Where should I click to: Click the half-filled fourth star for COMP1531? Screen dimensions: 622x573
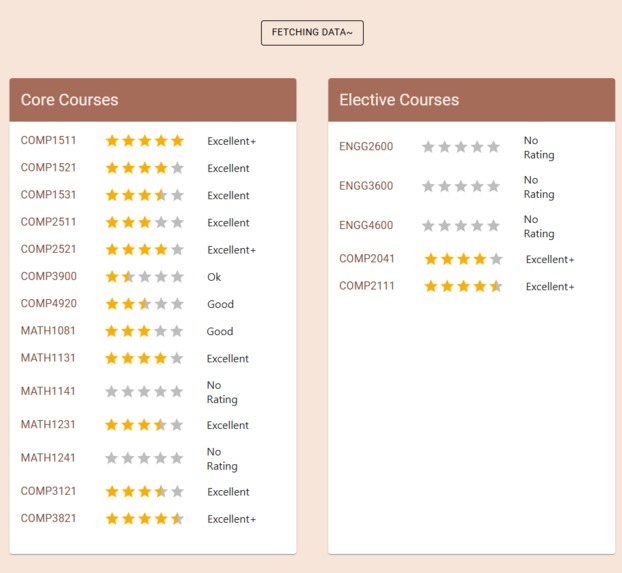tap(161, 195)
